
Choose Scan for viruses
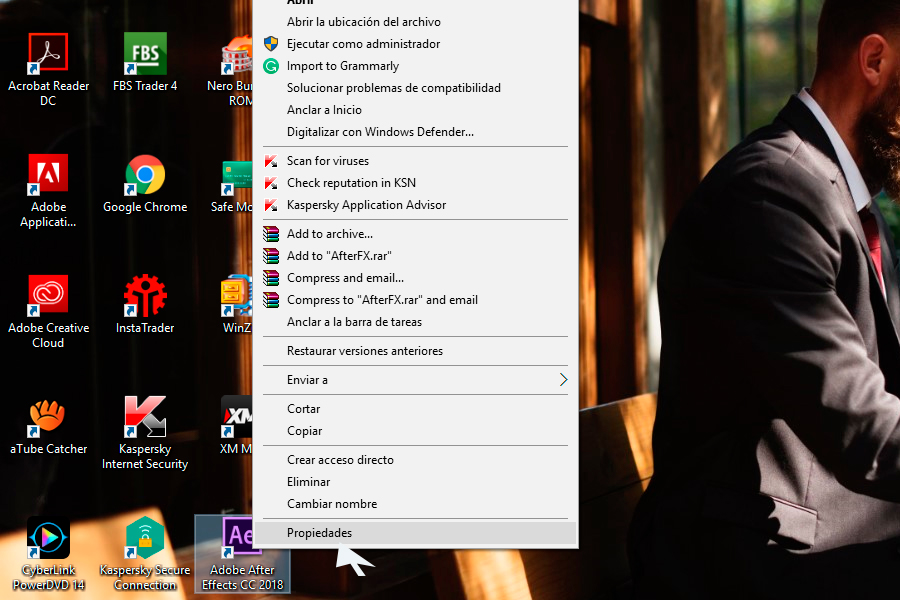point(328,160)
